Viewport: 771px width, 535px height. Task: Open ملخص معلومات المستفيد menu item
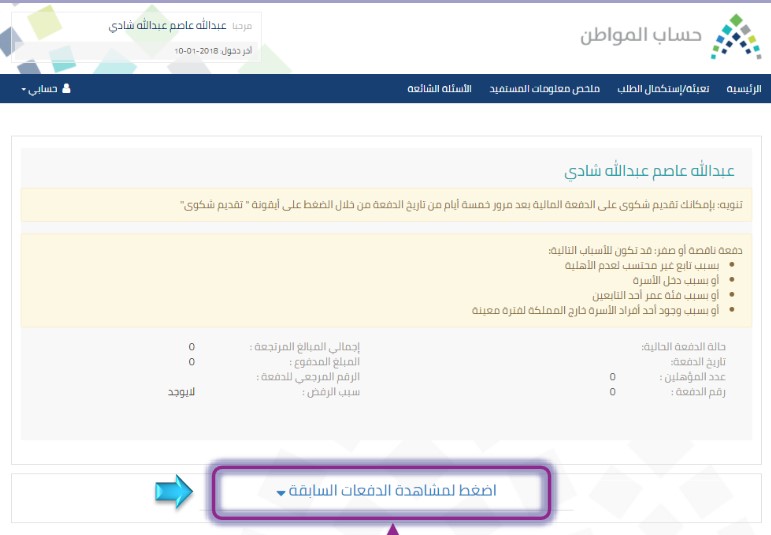click(544, 89)
